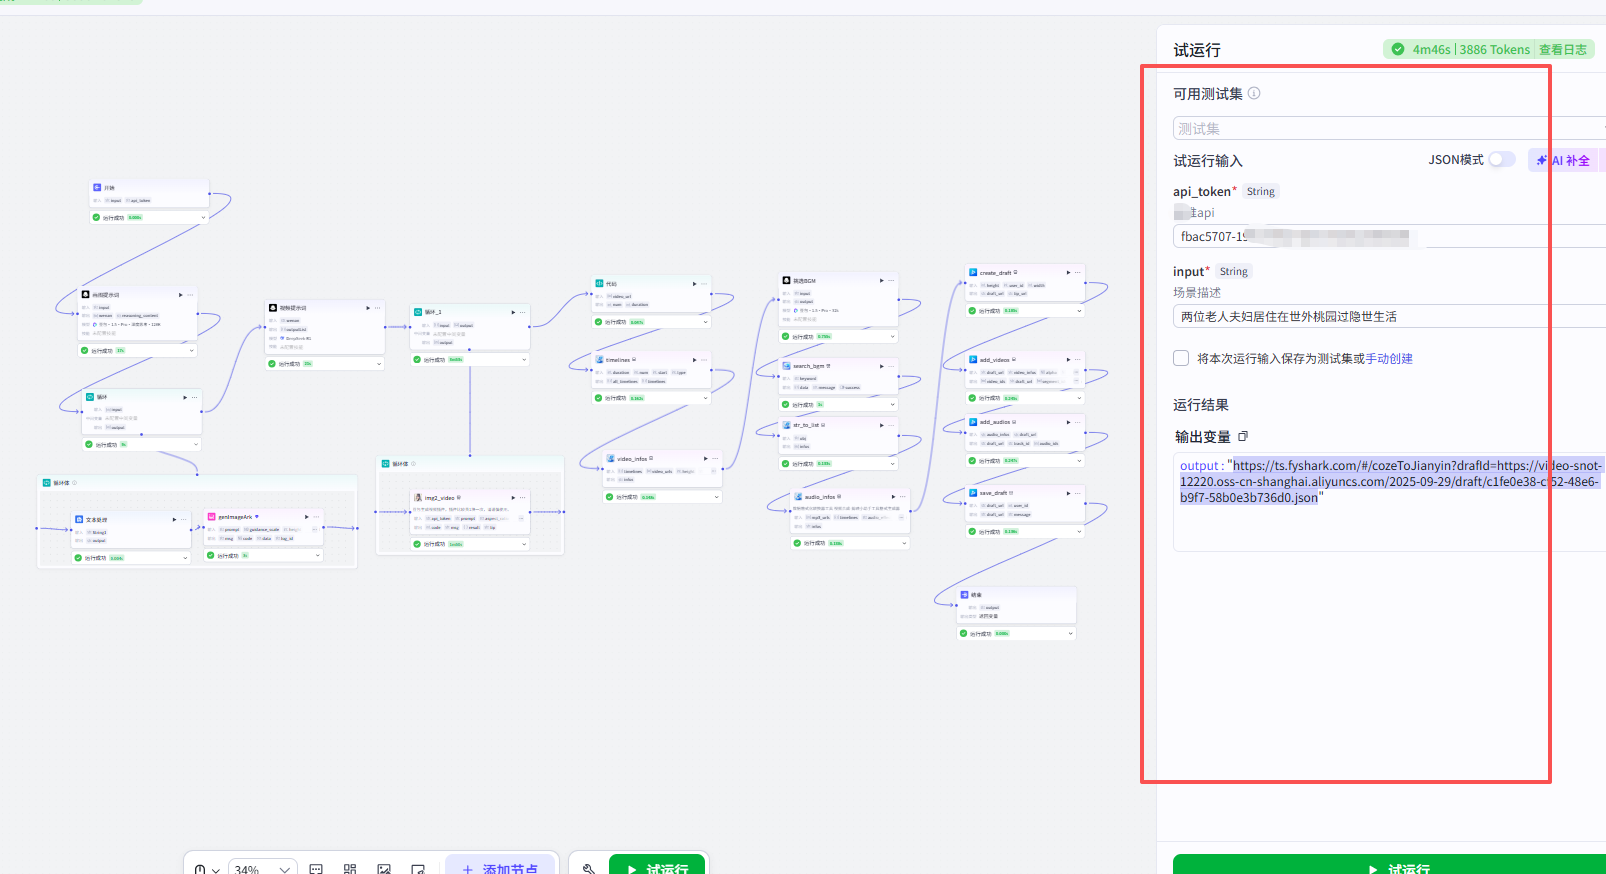Image resolution: width=1606 pixels, height=874 pixels.
Task: Click the info icon beside 可用测试集
Action: (x=1254, y=93)
